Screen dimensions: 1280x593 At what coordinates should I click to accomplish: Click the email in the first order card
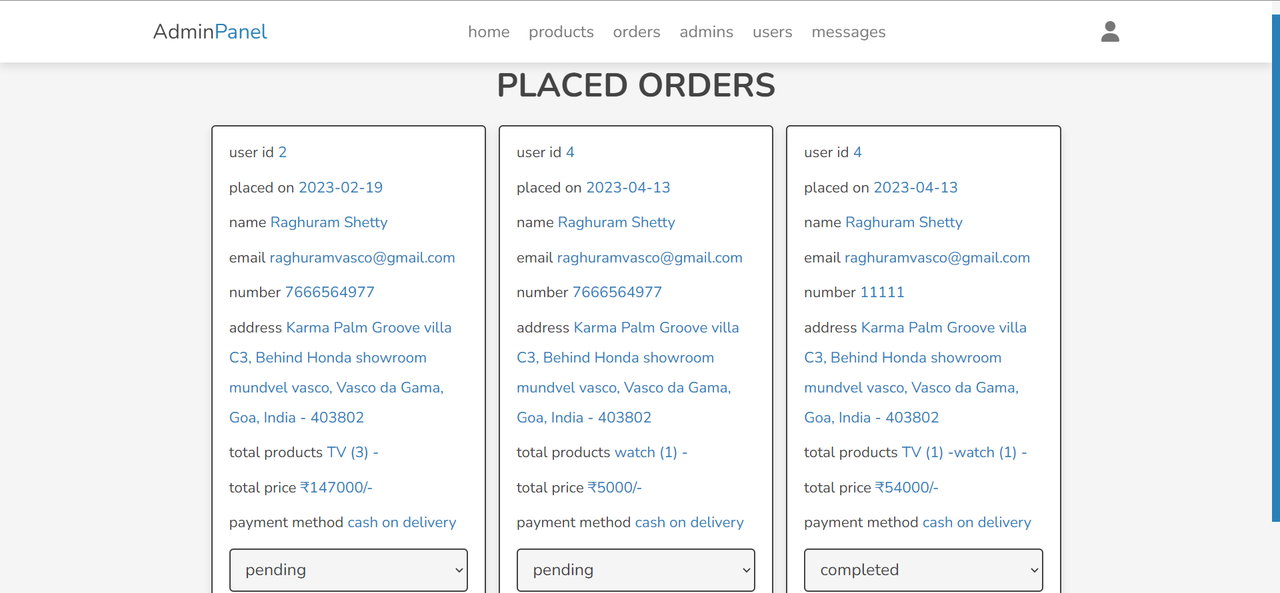pyautogui.click(x=362, y=257)
